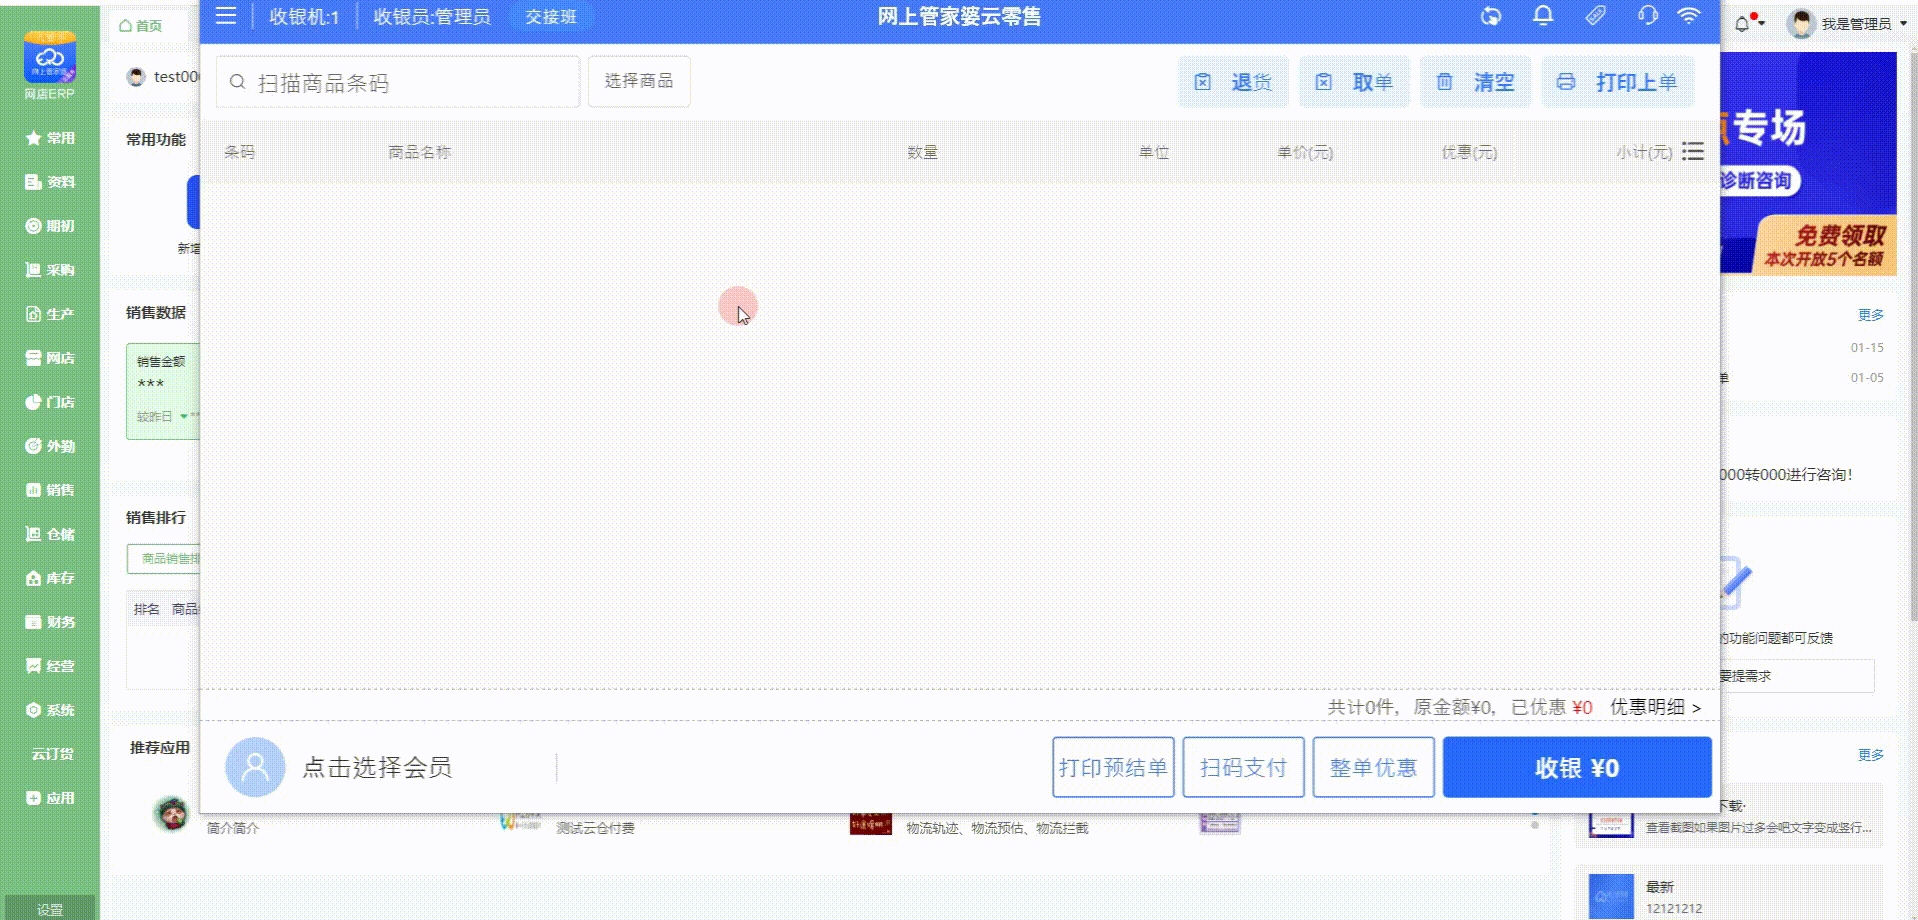The height and width of the screenshot is (920, 1918).
Task: Click the sync/refresh icon in blue header
Action: pyautogui.click(x=1491, y=16)
